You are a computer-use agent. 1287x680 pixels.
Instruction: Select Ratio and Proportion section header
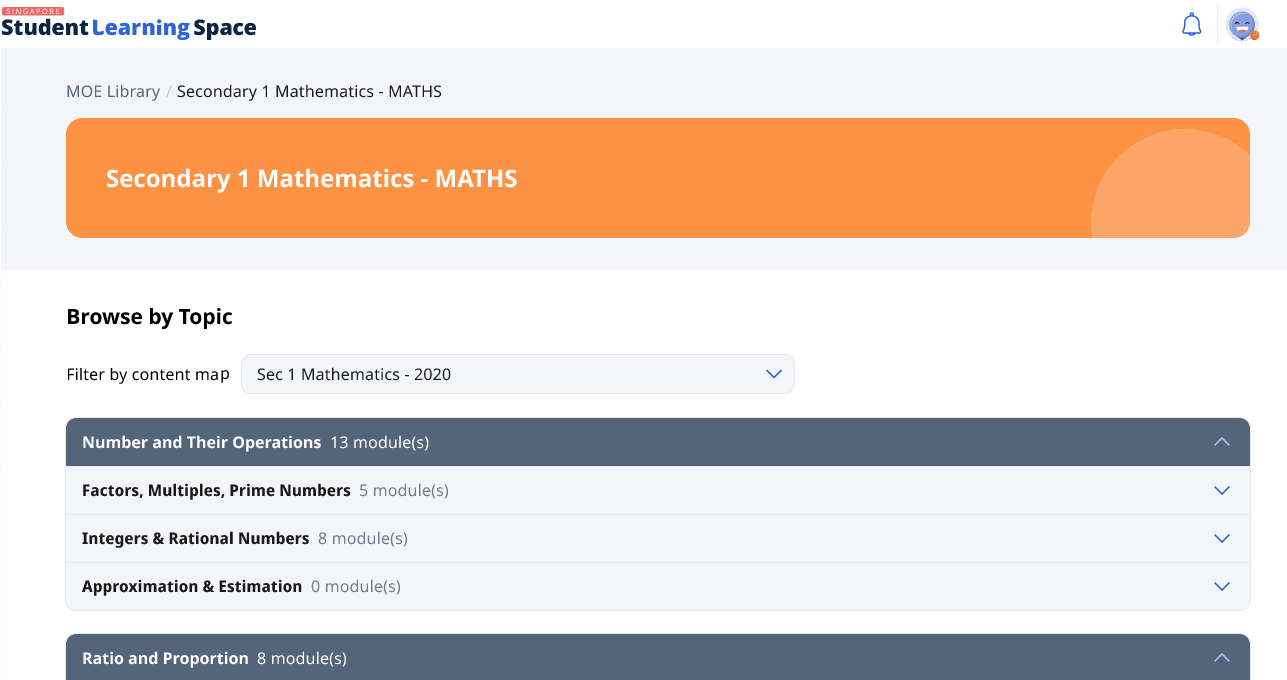coord(165,658)
